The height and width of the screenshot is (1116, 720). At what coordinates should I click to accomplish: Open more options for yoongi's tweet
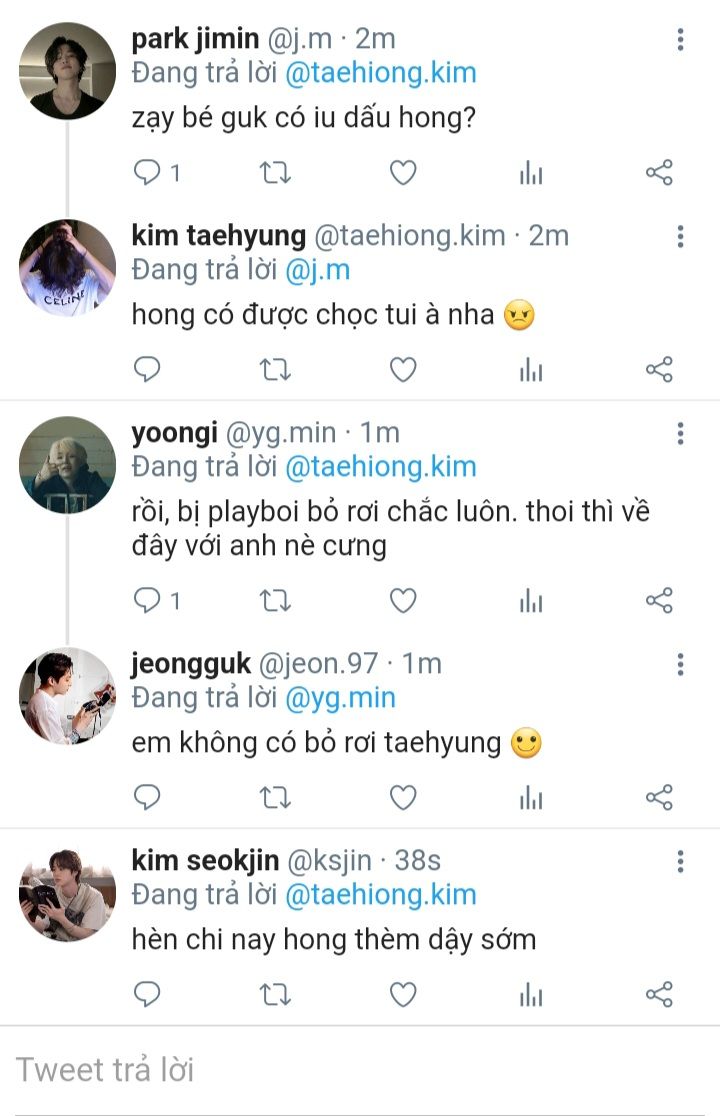point(680,433)
